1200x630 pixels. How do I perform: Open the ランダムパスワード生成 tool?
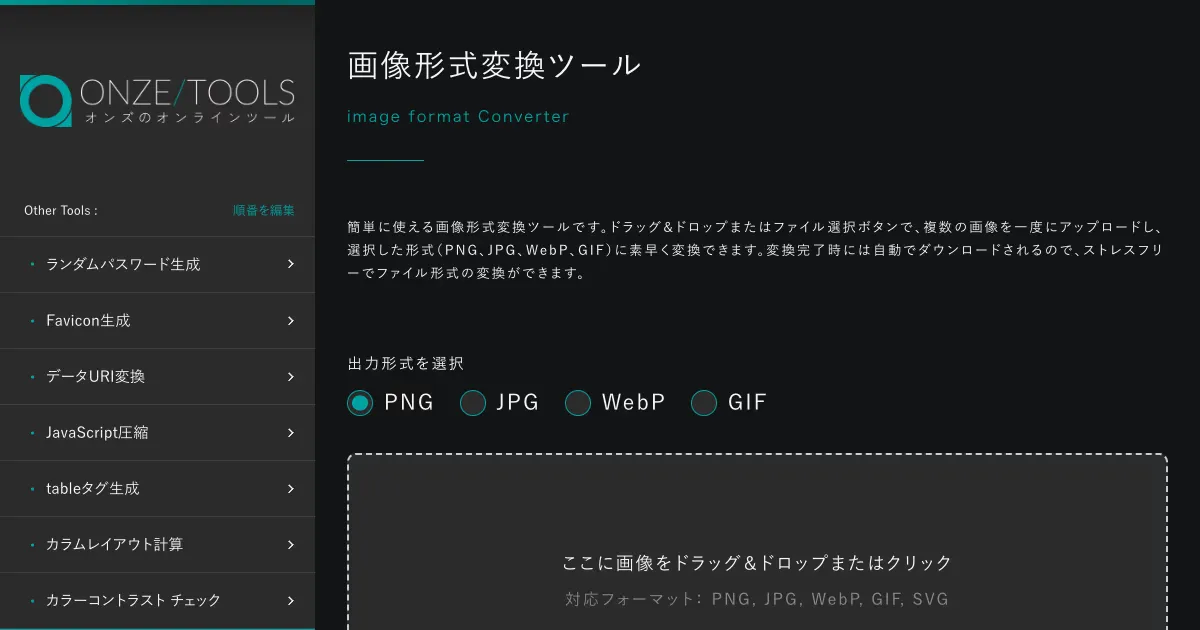pyautogui.click(x=123, y=265)
